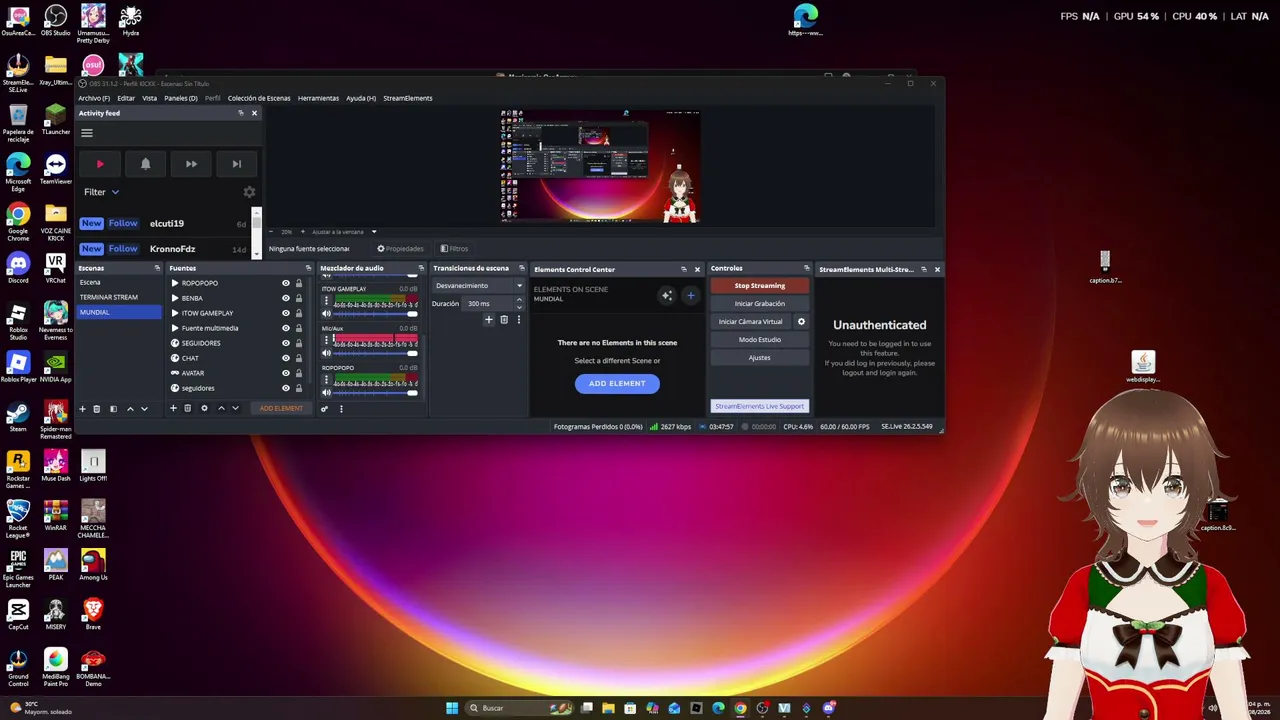Screen dimensions: 1280x720
Task: Toggle visibility of AVATAR source
Action: point(286,373)
